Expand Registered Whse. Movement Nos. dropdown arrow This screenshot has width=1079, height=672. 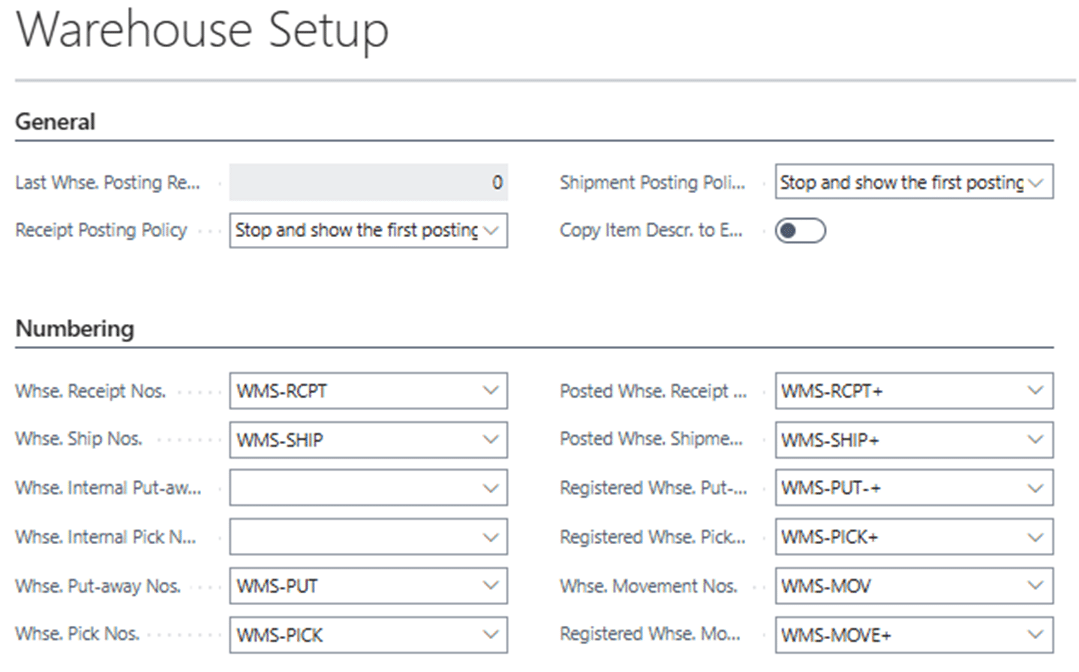pyautogui.click(x=1036, y=634)
